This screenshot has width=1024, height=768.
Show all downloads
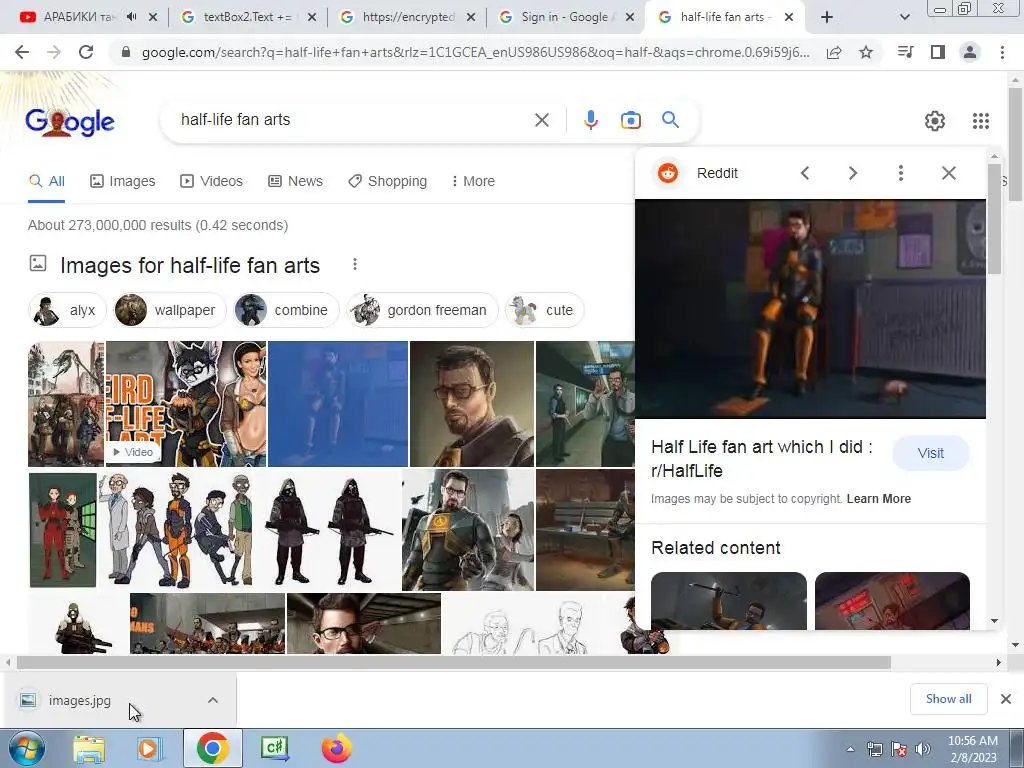pyautogui.click(x=948, y=699)
